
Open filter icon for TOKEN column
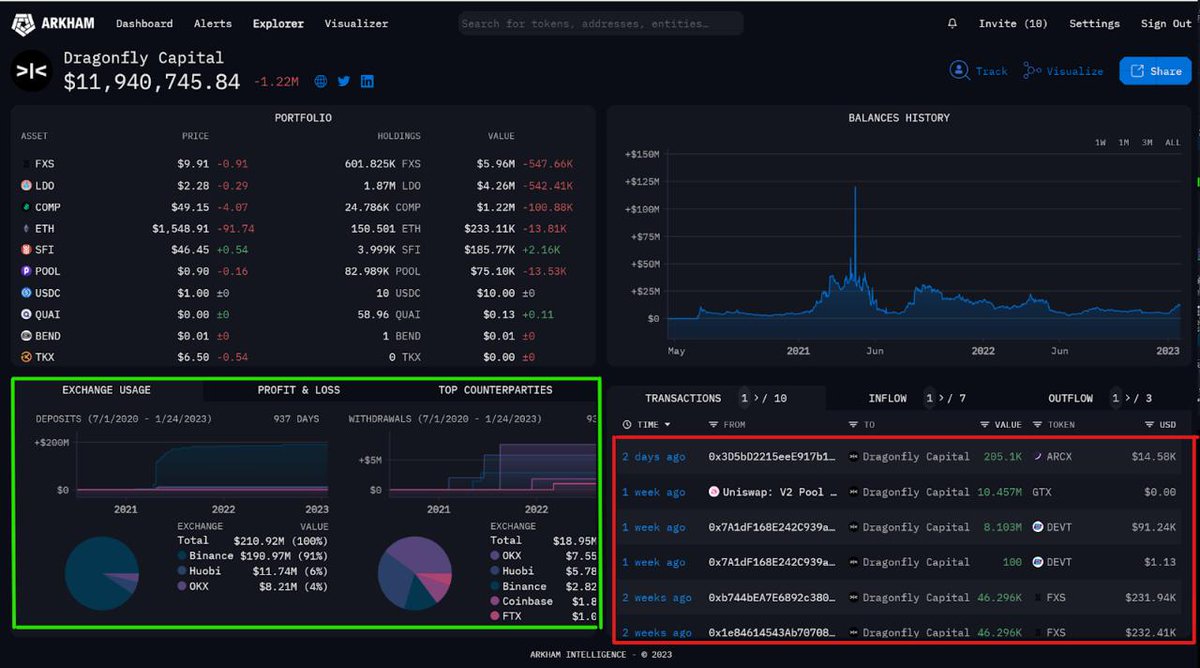click(x=1037, y=425)
